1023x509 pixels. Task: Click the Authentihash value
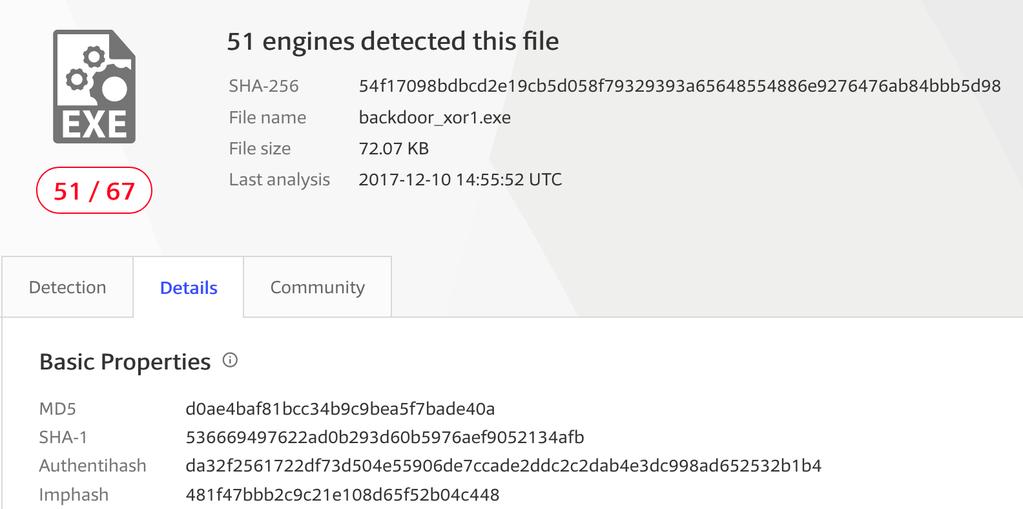(504, 466)
